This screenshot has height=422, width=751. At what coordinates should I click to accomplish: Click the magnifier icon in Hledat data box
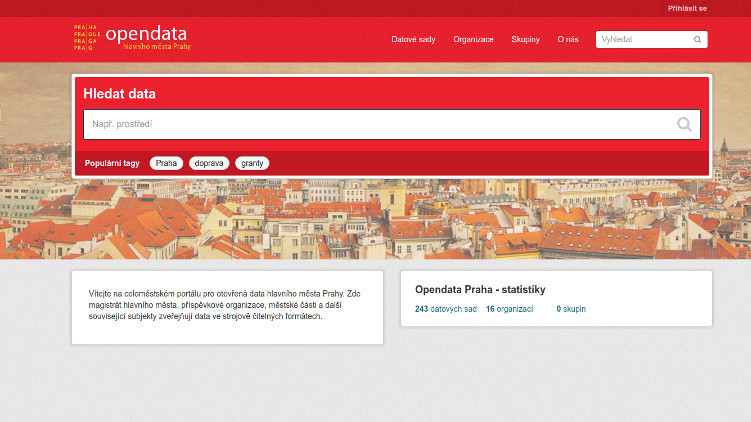coord(684,125)
